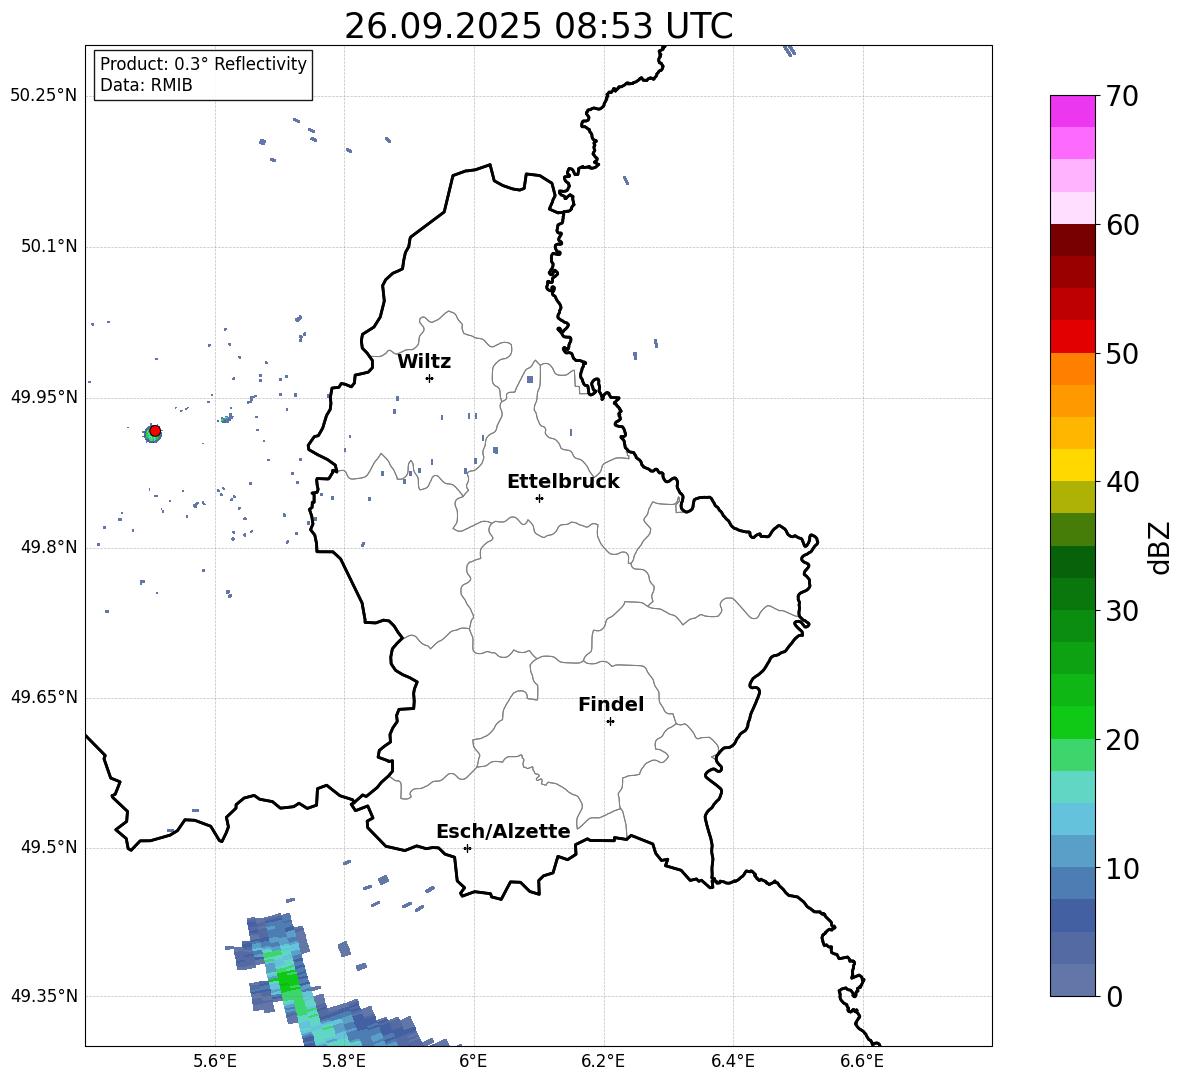This screenshot has width=1184, height=1081.
Task: Click the latitude label 50.1°N
Action: tap(49, 246)
